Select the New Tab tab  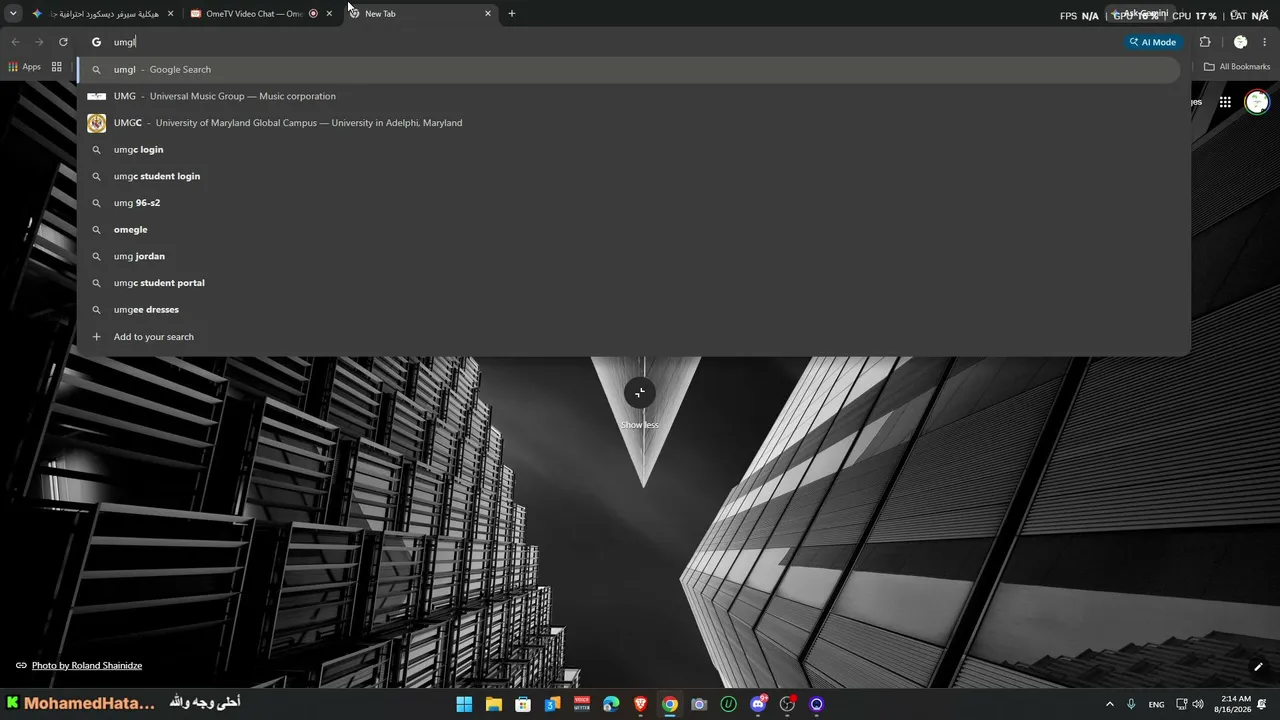pos(421,14)
